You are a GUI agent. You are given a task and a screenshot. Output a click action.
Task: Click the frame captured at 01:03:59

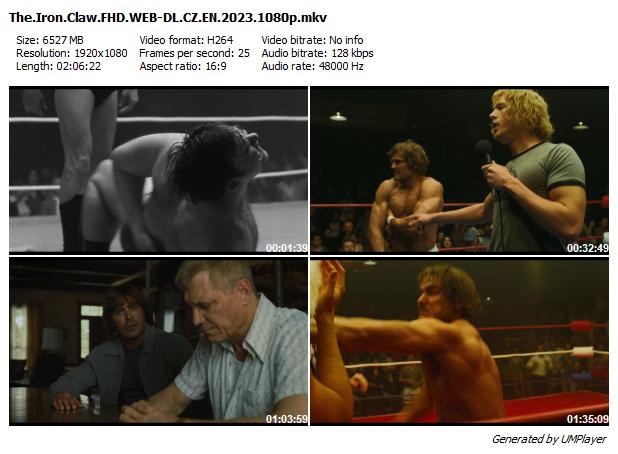pyautogui.click(x=158, y=341)
